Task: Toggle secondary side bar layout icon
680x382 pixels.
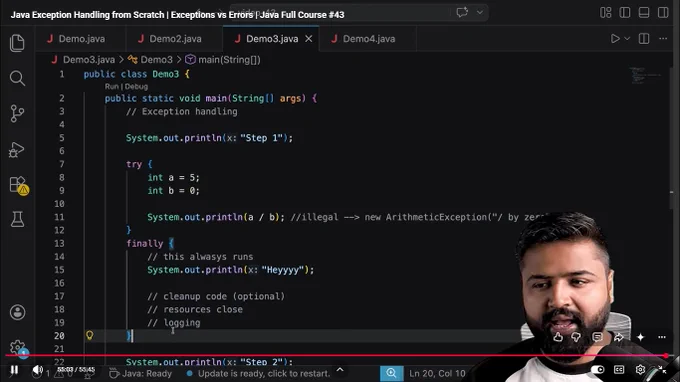Action: click(663, 13)
